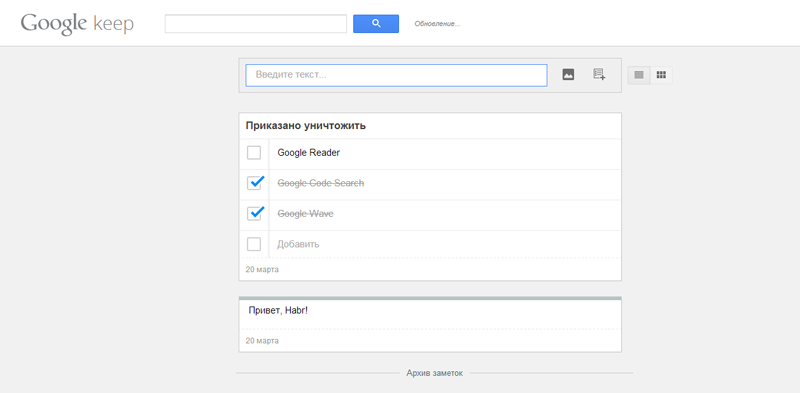Click the Архив заметок section label

(x=435, y=373)
